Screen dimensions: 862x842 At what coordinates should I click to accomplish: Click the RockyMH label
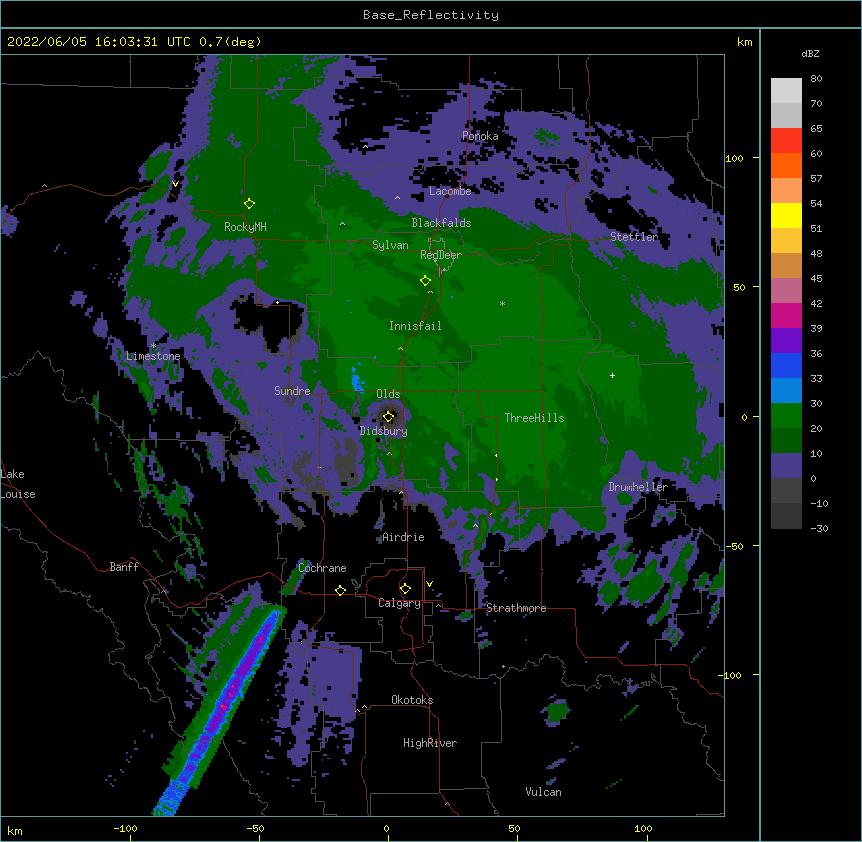(x=245, y=227)
